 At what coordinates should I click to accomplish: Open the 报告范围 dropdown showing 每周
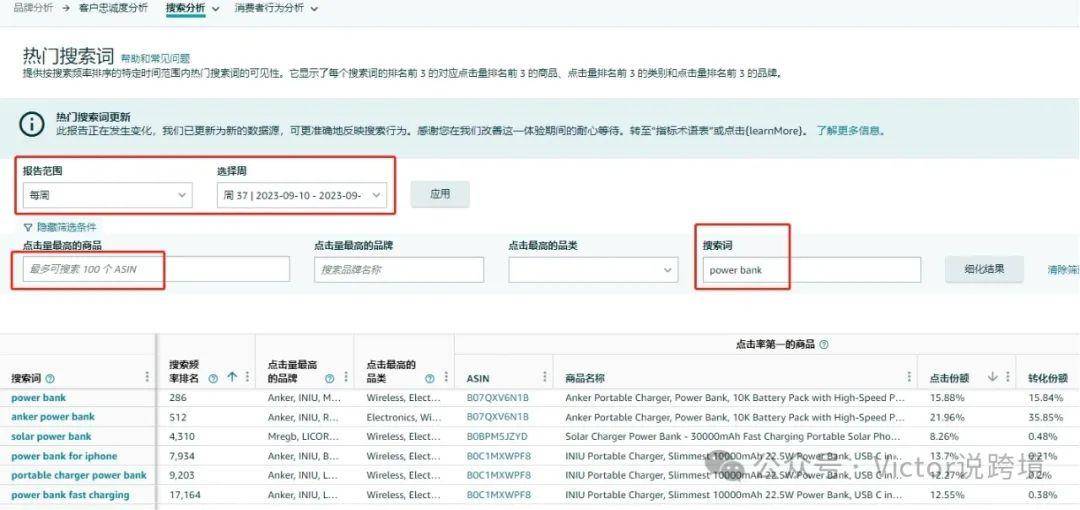click(107, 195)
